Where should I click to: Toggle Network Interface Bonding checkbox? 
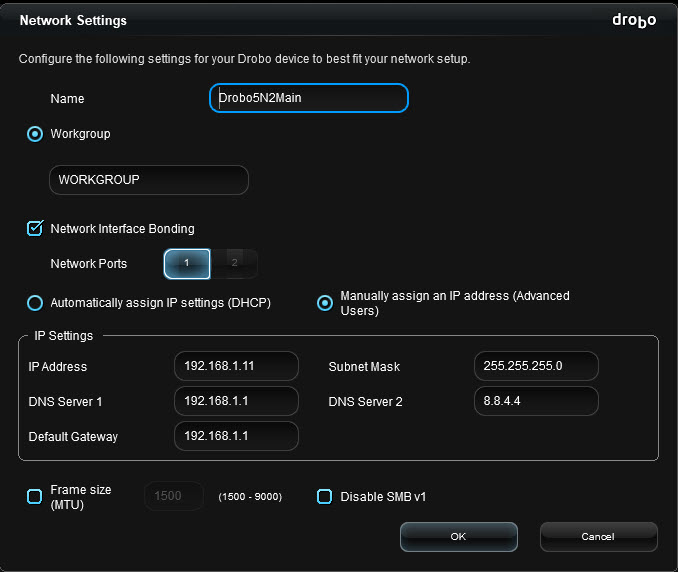point(35,228)
